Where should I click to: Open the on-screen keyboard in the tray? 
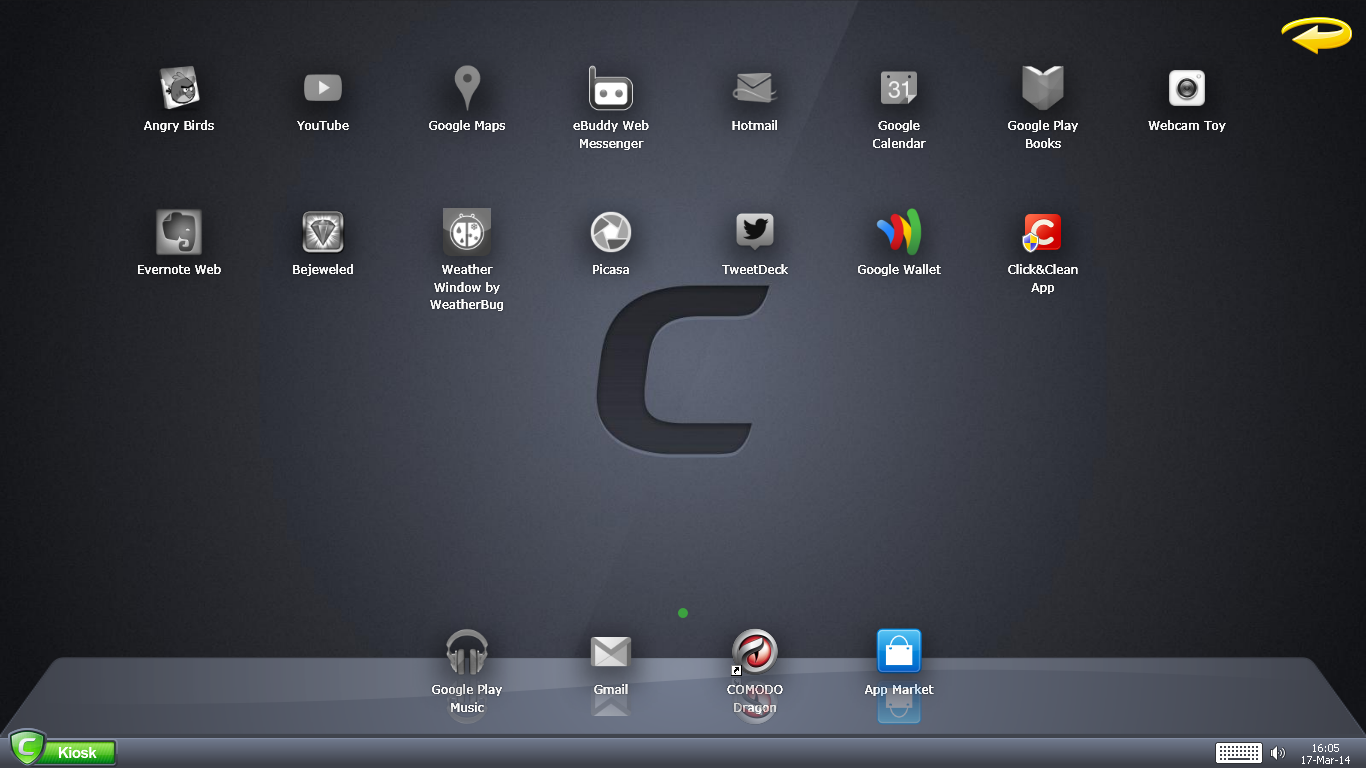pyautogui.click(x=1238, y=753)
